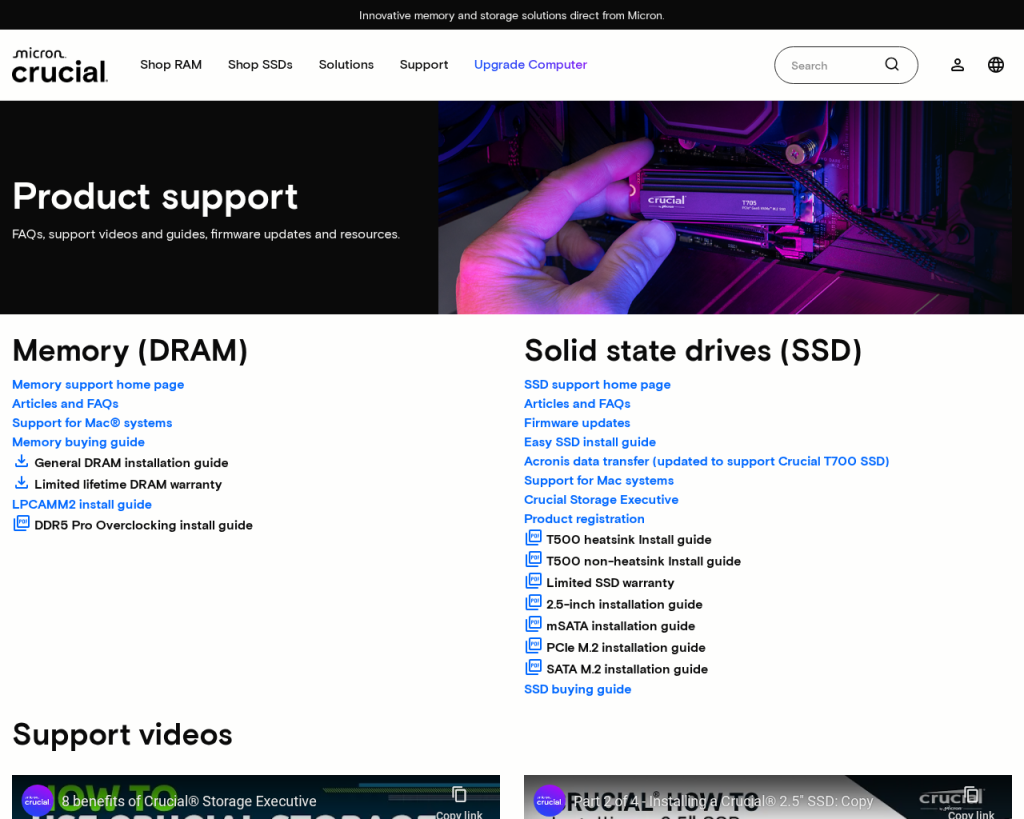Open '8 benefits of Crucial Storage Executive' video title
Image resolution: width=1024 pixels, height=819 pixels.
click(189, 801)
